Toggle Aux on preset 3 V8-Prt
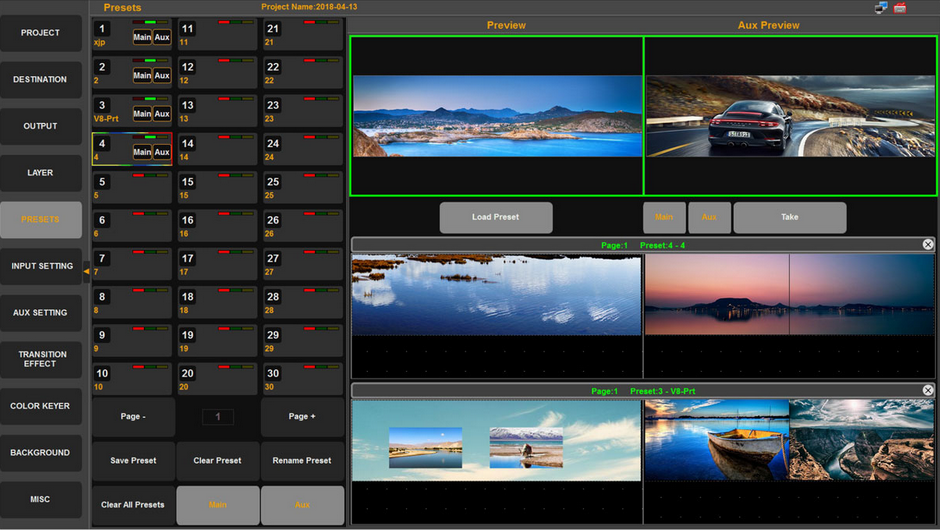This screenshot has height=530, width=940. tap(162, 114)
